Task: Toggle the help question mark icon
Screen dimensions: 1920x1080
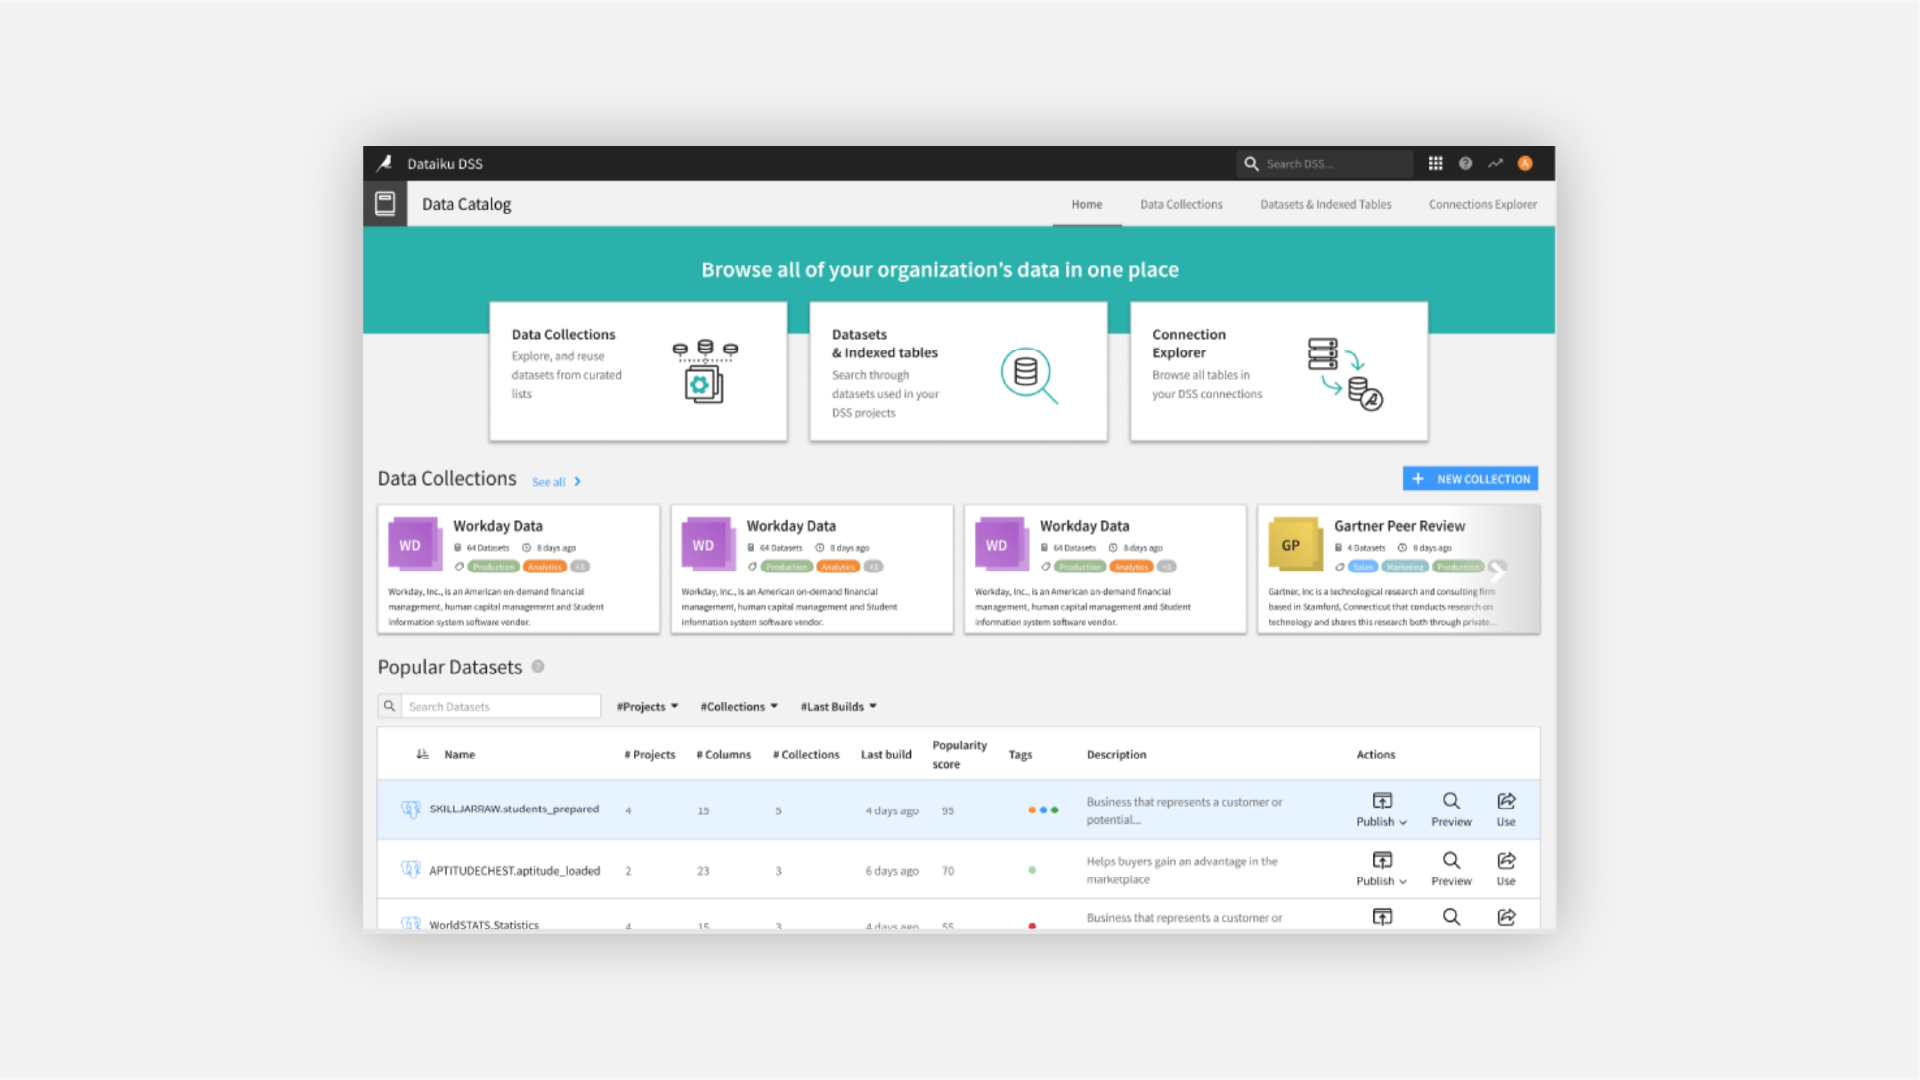Action: pyautogui.click(x=1466, y=164)
